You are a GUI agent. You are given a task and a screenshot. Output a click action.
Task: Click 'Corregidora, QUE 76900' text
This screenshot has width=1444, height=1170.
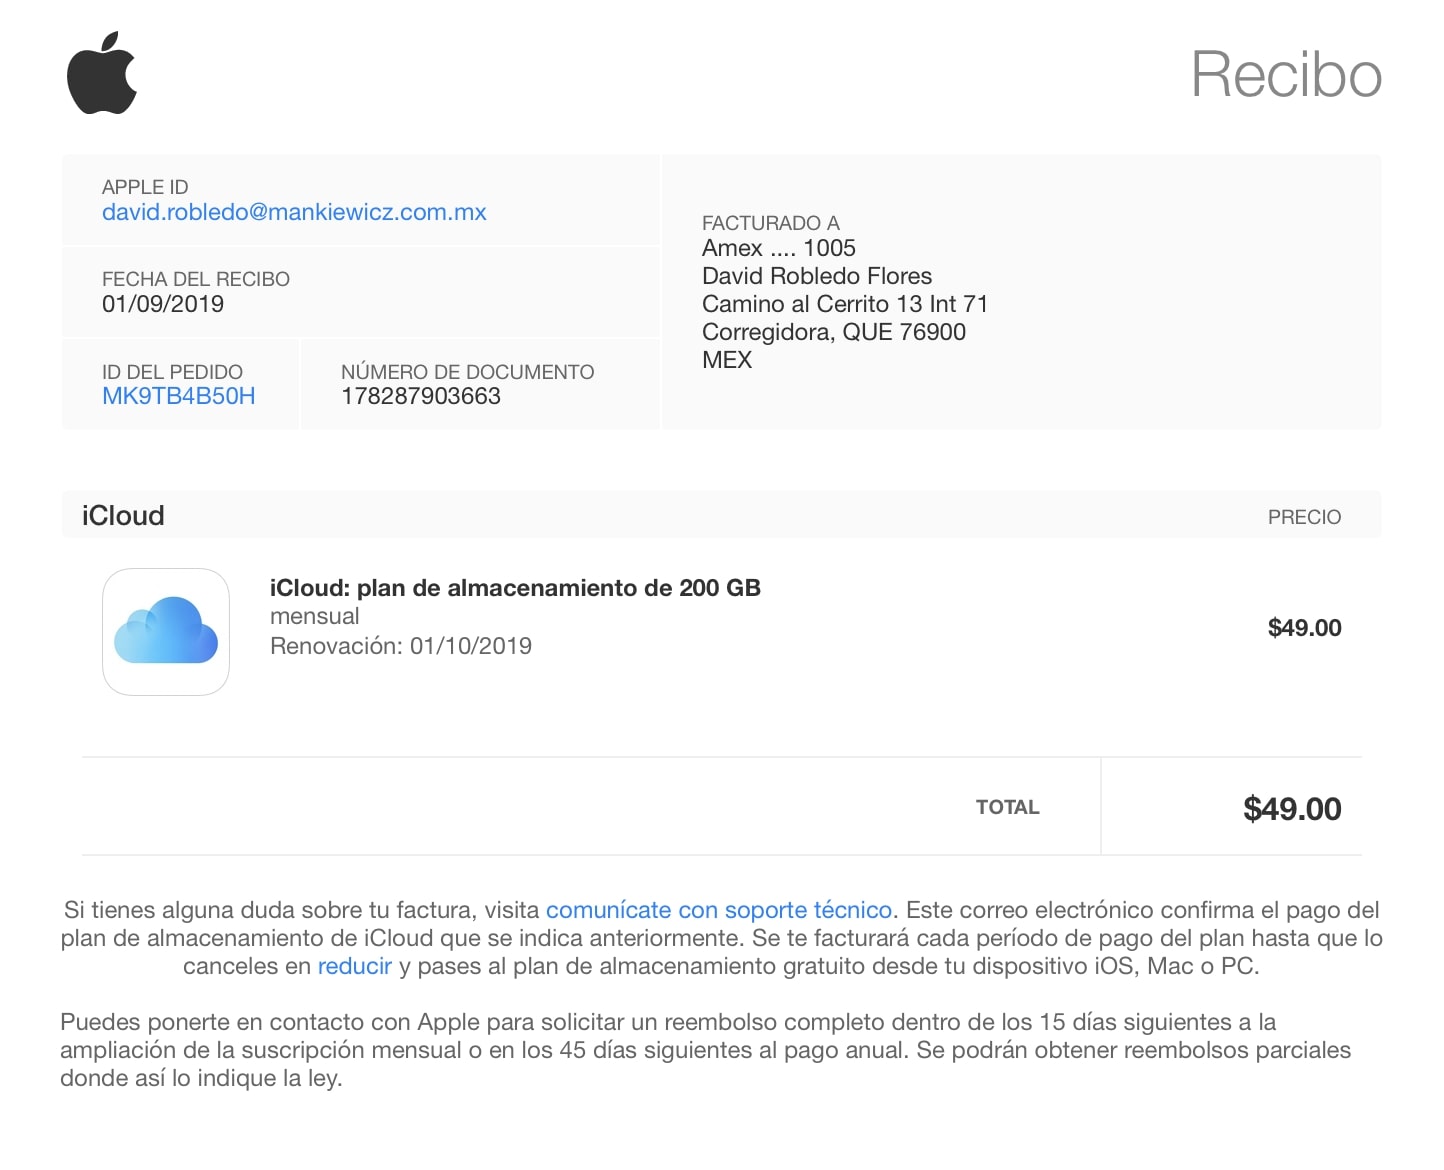click(x=834, y=332)
